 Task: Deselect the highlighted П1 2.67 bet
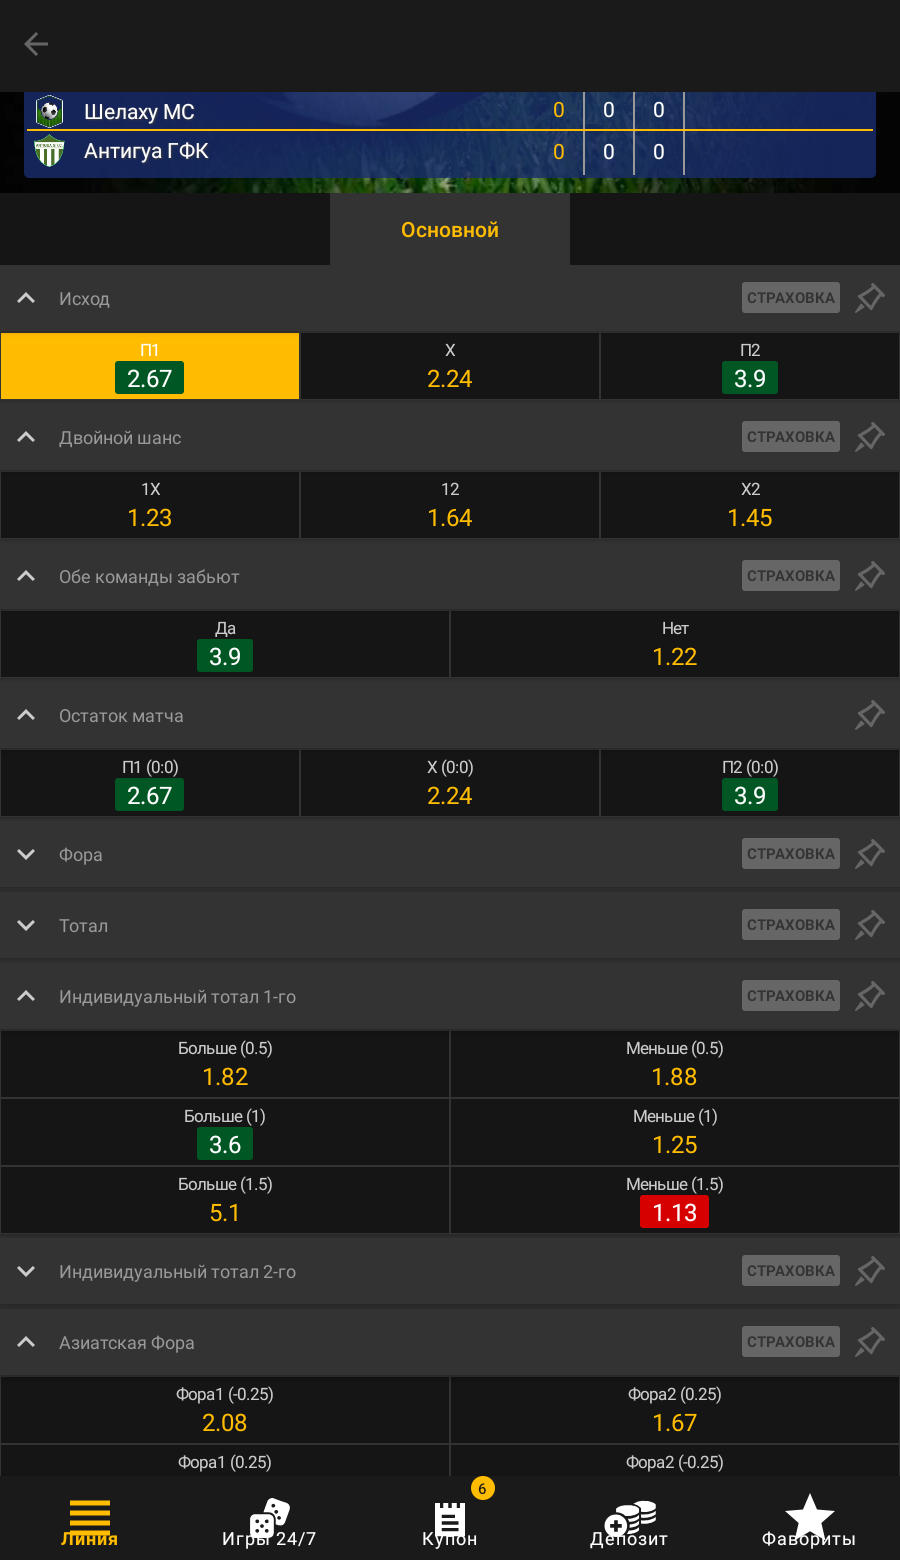click(150, 366)
